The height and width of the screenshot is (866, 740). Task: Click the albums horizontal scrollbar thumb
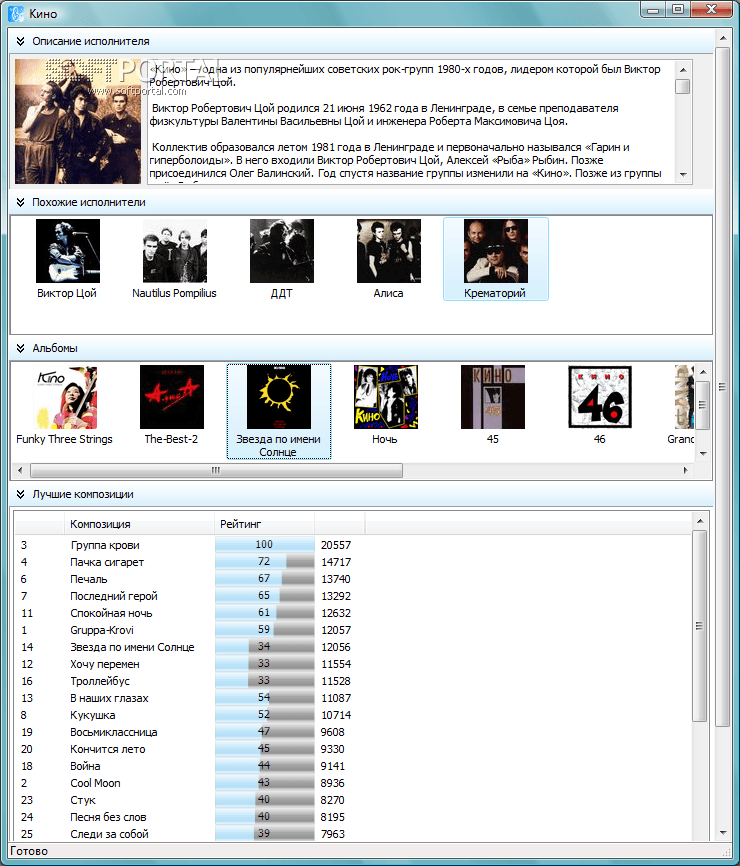click(x=216, y=471)
